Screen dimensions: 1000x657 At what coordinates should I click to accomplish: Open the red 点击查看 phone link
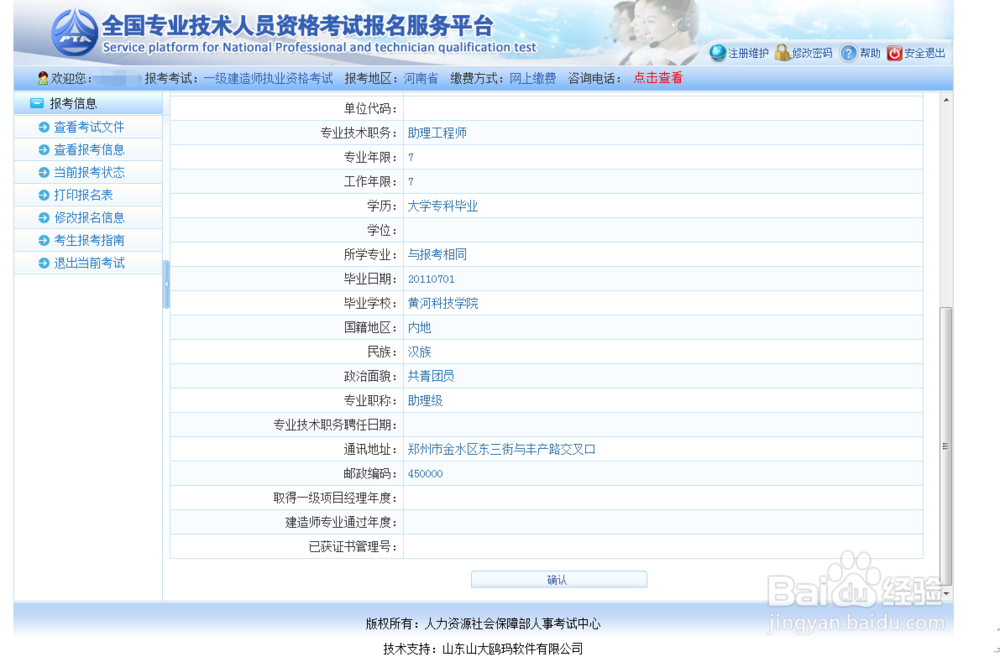(657, 77)
